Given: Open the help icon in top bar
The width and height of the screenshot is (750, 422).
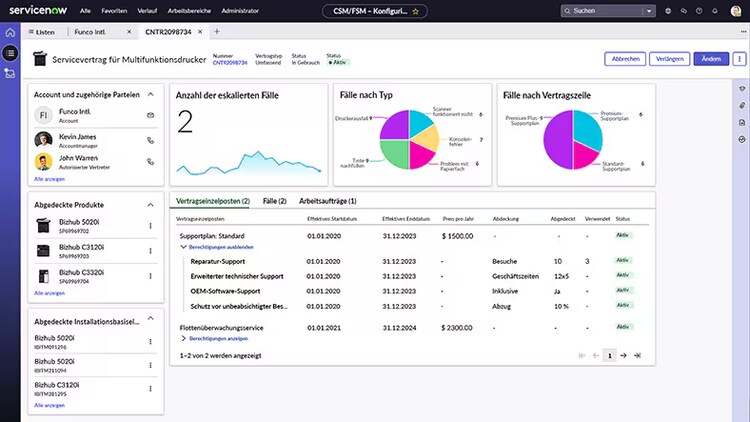Looking at the screenshot, I should point(699,11).
